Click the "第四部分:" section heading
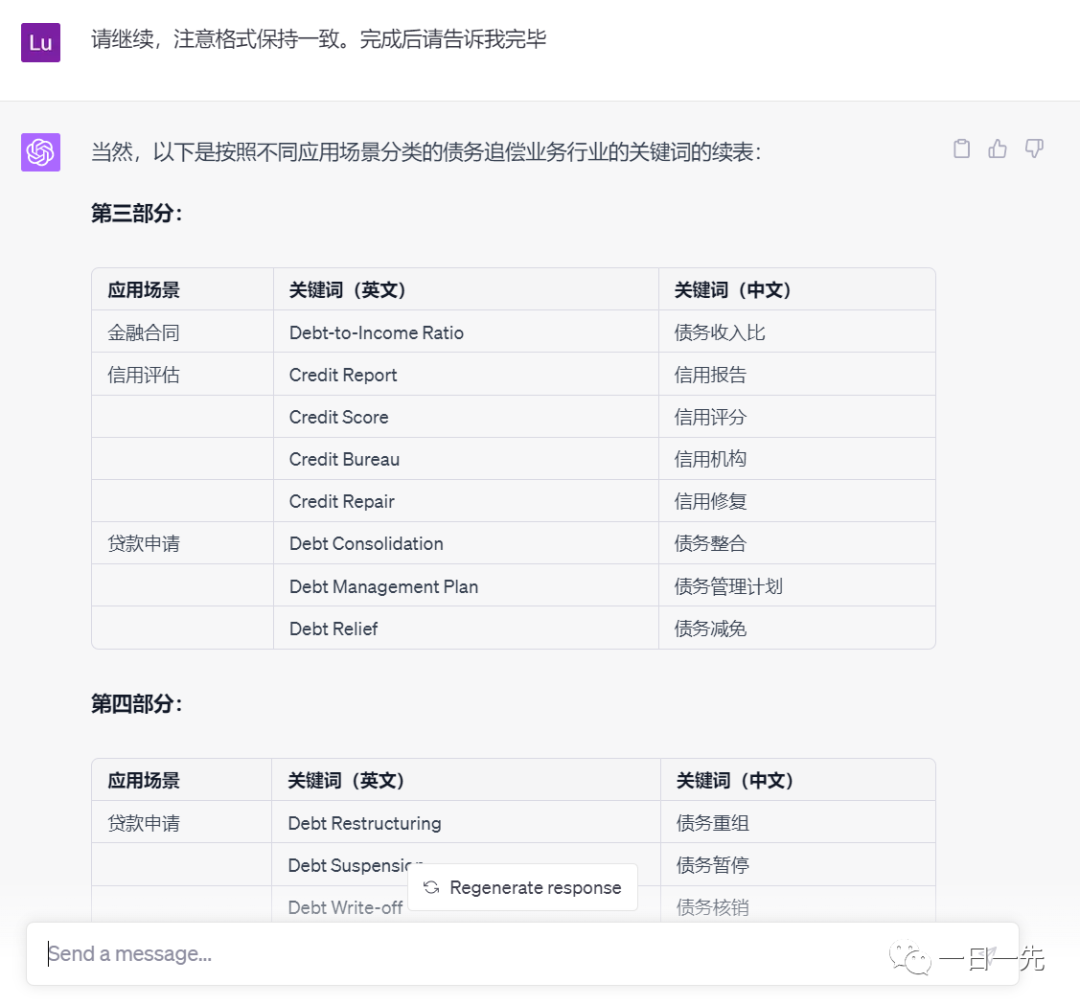 [x=137, y=704]
